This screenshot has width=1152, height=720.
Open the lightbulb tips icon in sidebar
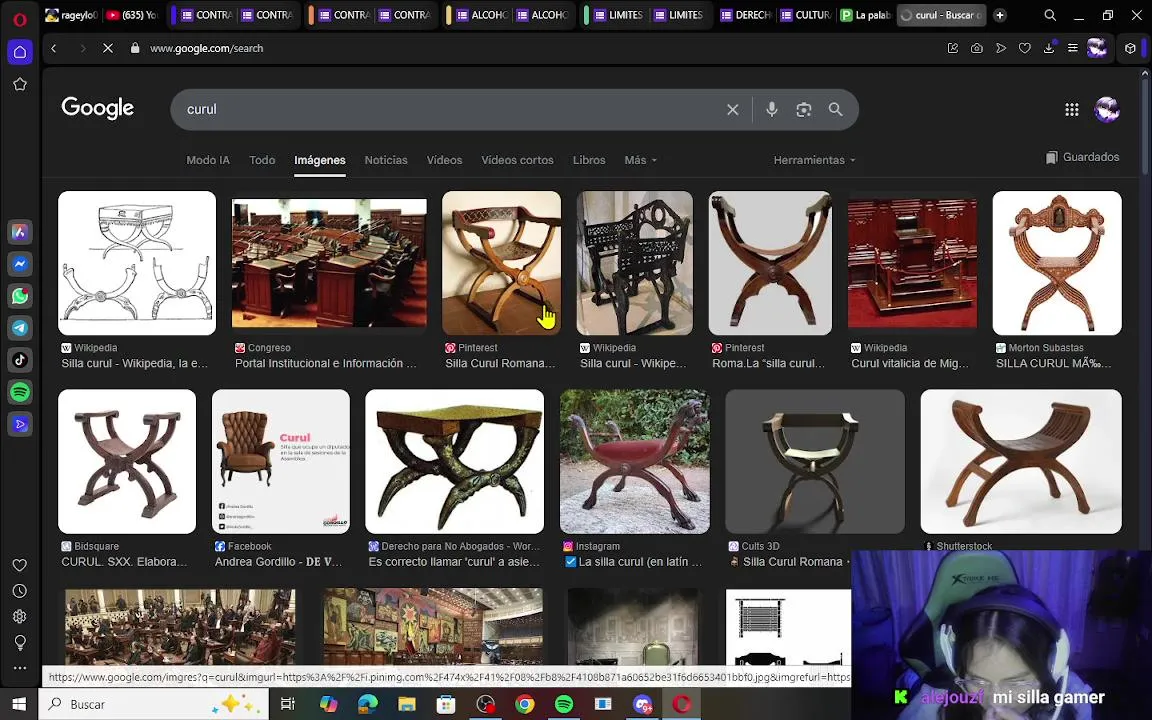pos(20,642)
